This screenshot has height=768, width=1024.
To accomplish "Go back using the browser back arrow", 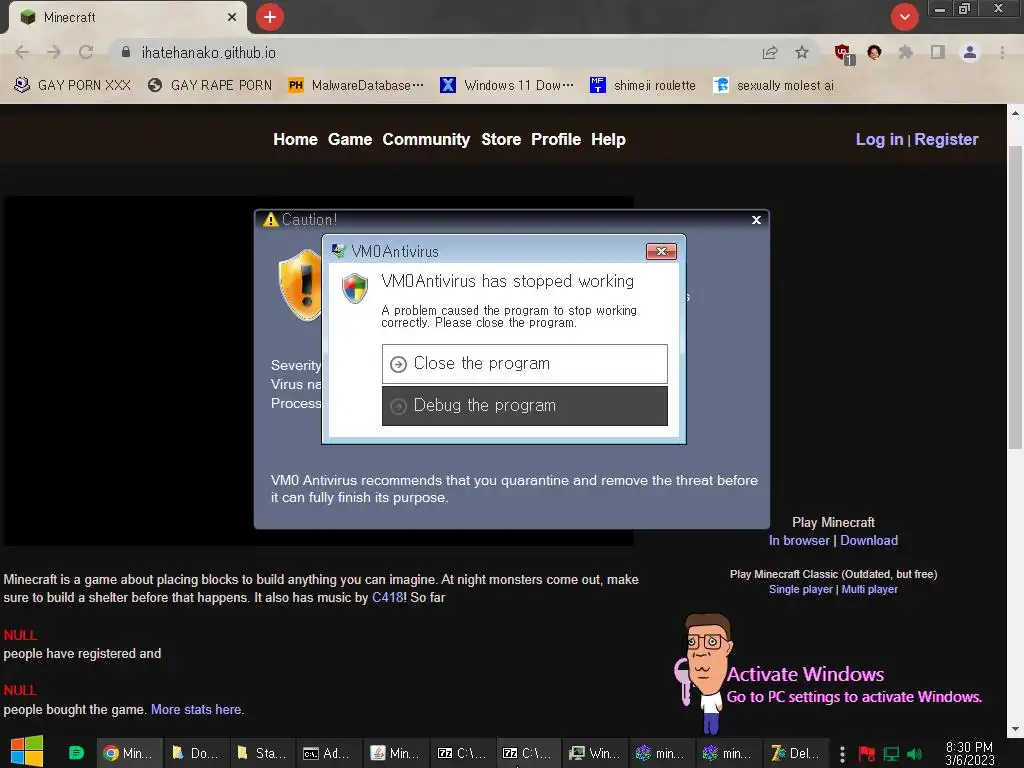I will (22, 52).
